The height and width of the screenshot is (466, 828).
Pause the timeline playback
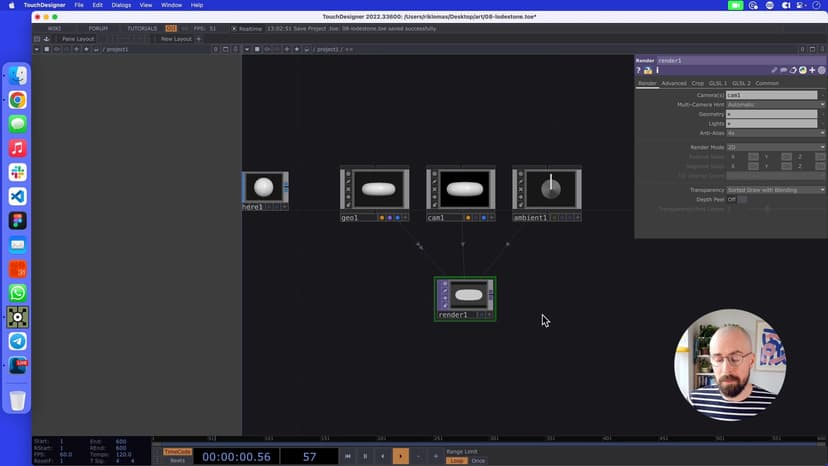click(365, 456)
